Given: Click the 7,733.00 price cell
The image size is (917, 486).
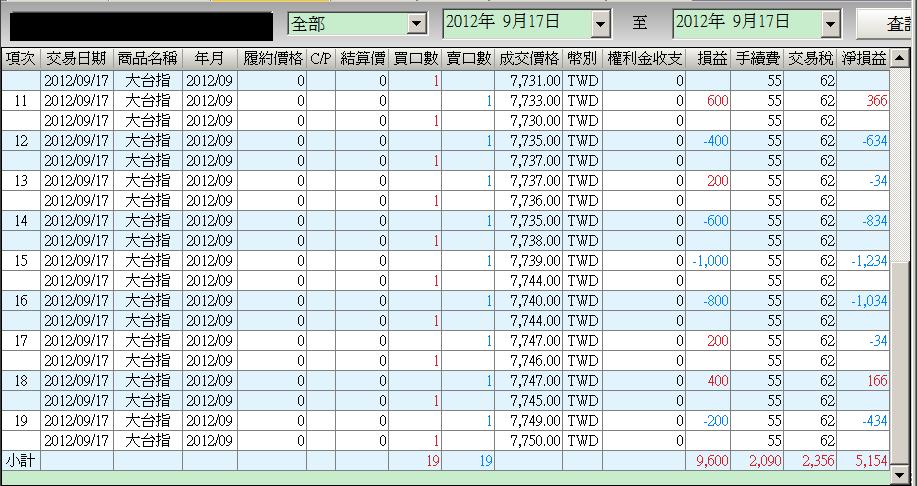Looking at the screenshot, I should pyautogui.click(x=529, y=101).
